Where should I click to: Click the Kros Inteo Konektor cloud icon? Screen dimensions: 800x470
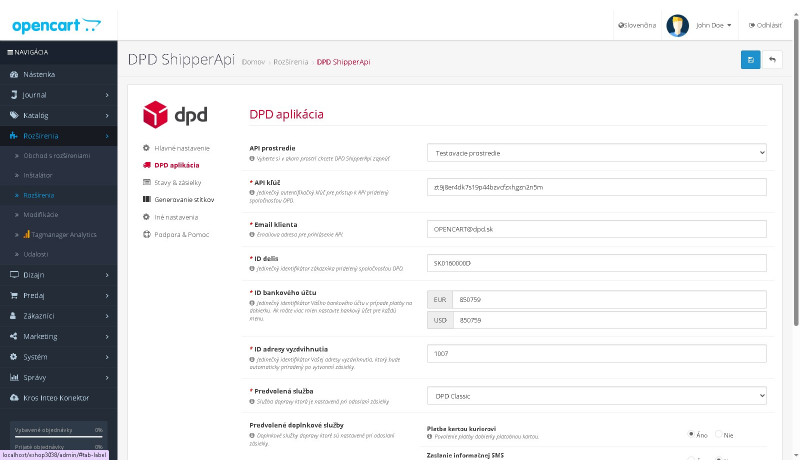pos(14,398)
